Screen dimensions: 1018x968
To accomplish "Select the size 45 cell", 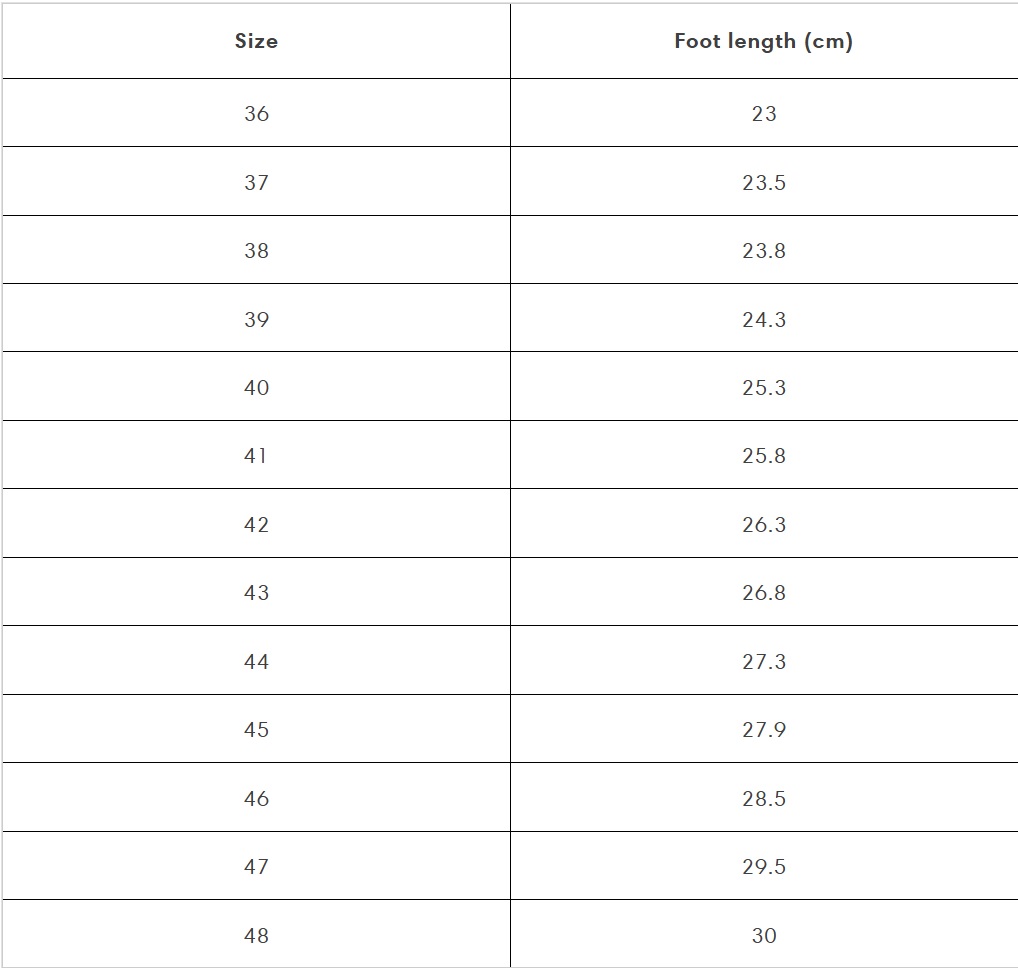I will [x=256, y=729].
